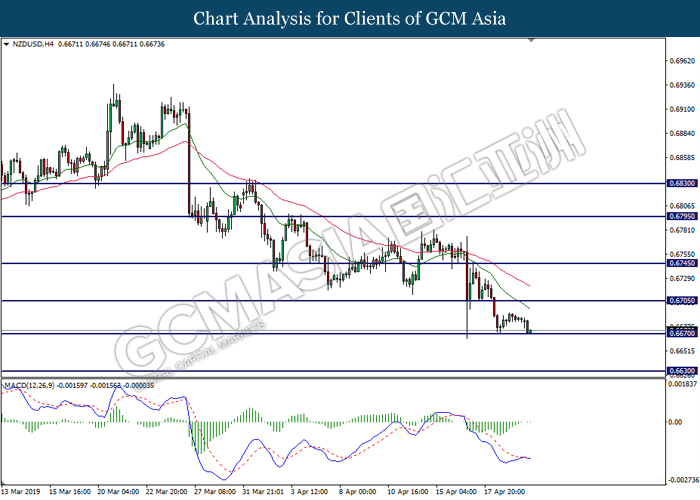
Task: Click the 15 Apr 04:00 time label
Action: [456, 492]
